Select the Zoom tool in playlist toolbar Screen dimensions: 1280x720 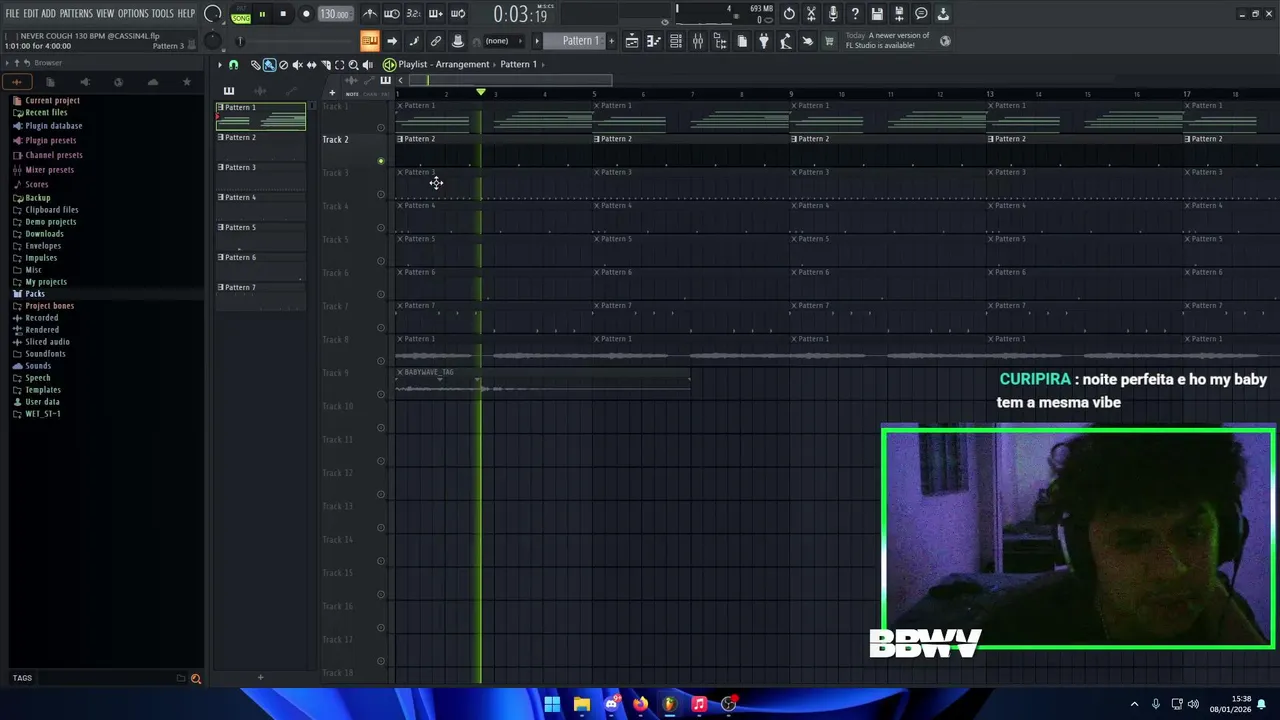(x=353, y=65)
